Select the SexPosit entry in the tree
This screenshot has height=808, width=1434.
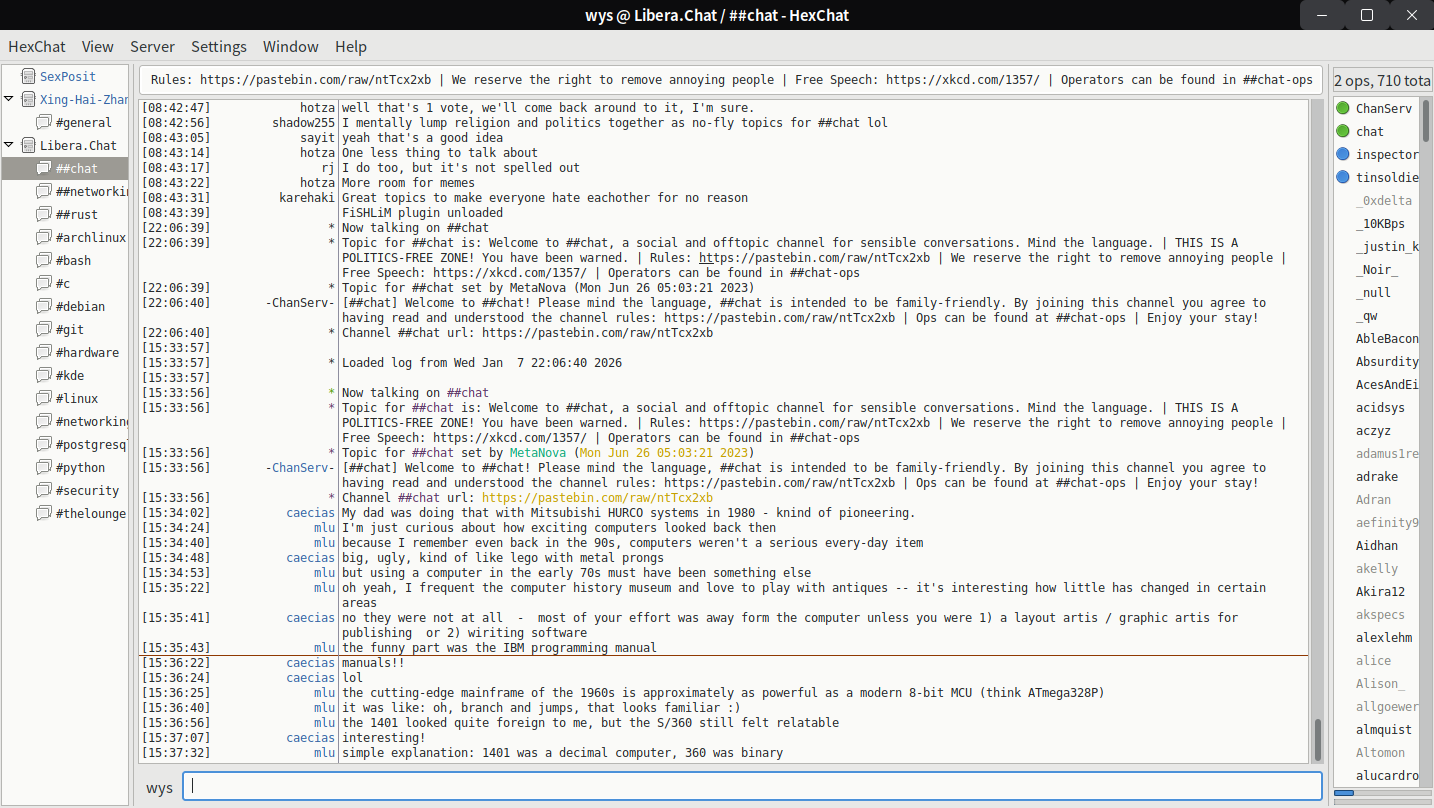[67, 76]
